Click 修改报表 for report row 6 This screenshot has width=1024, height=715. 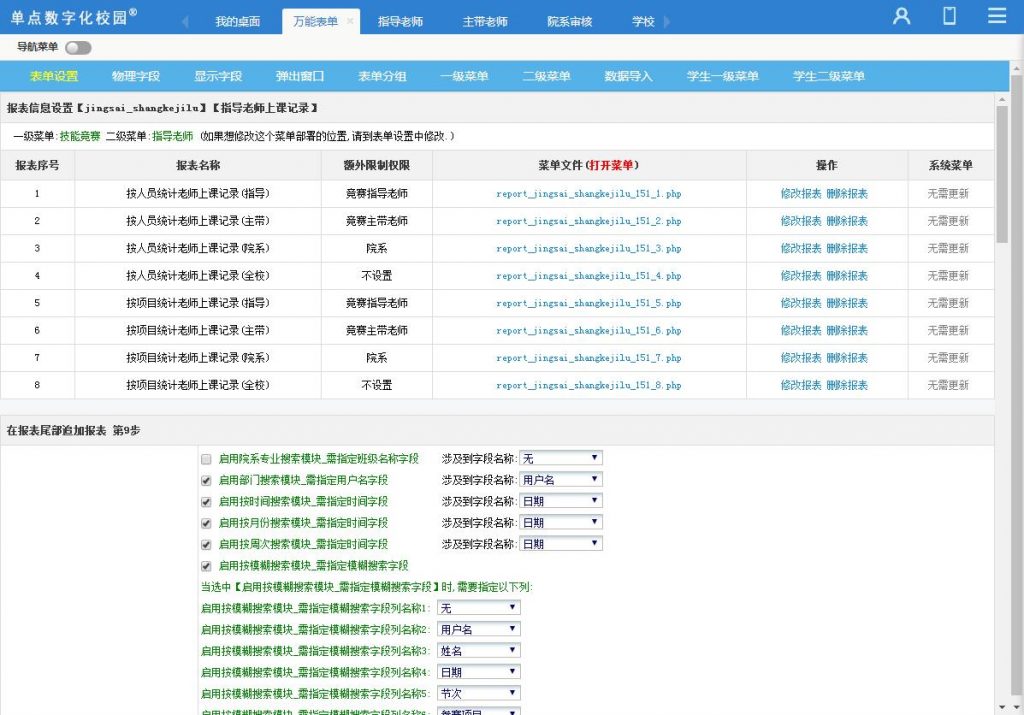[x=801, y=331]
